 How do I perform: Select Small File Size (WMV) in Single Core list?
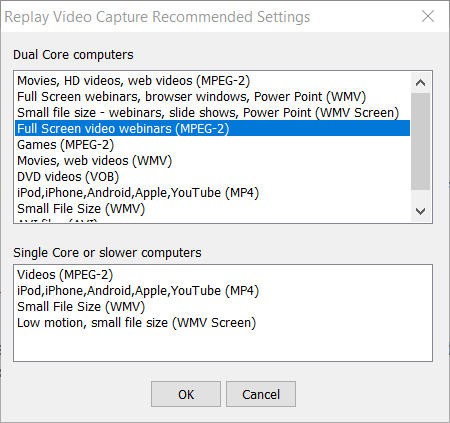pyautogui.click(x=223, y=307)
